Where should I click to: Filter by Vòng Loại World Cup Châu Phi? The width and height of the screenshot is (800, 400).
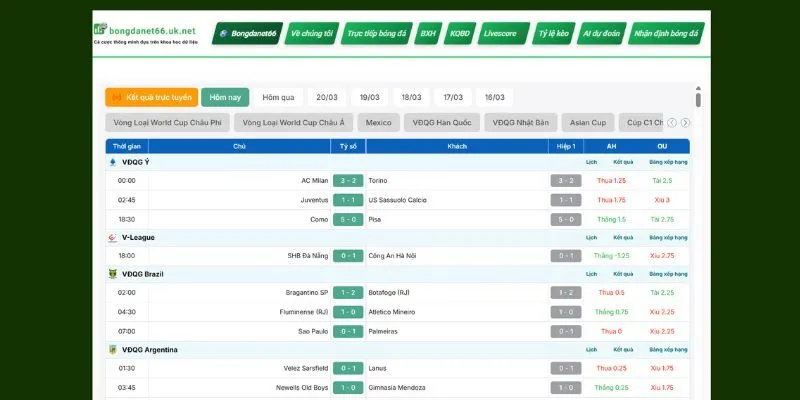pyautogui.click(x=168, y=123)
